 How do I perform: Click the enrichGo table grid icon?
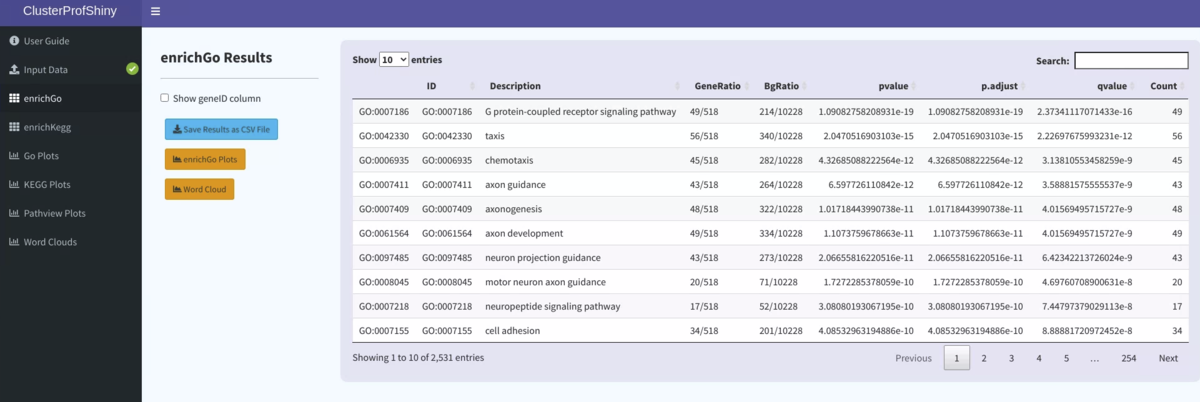(14, 99)
